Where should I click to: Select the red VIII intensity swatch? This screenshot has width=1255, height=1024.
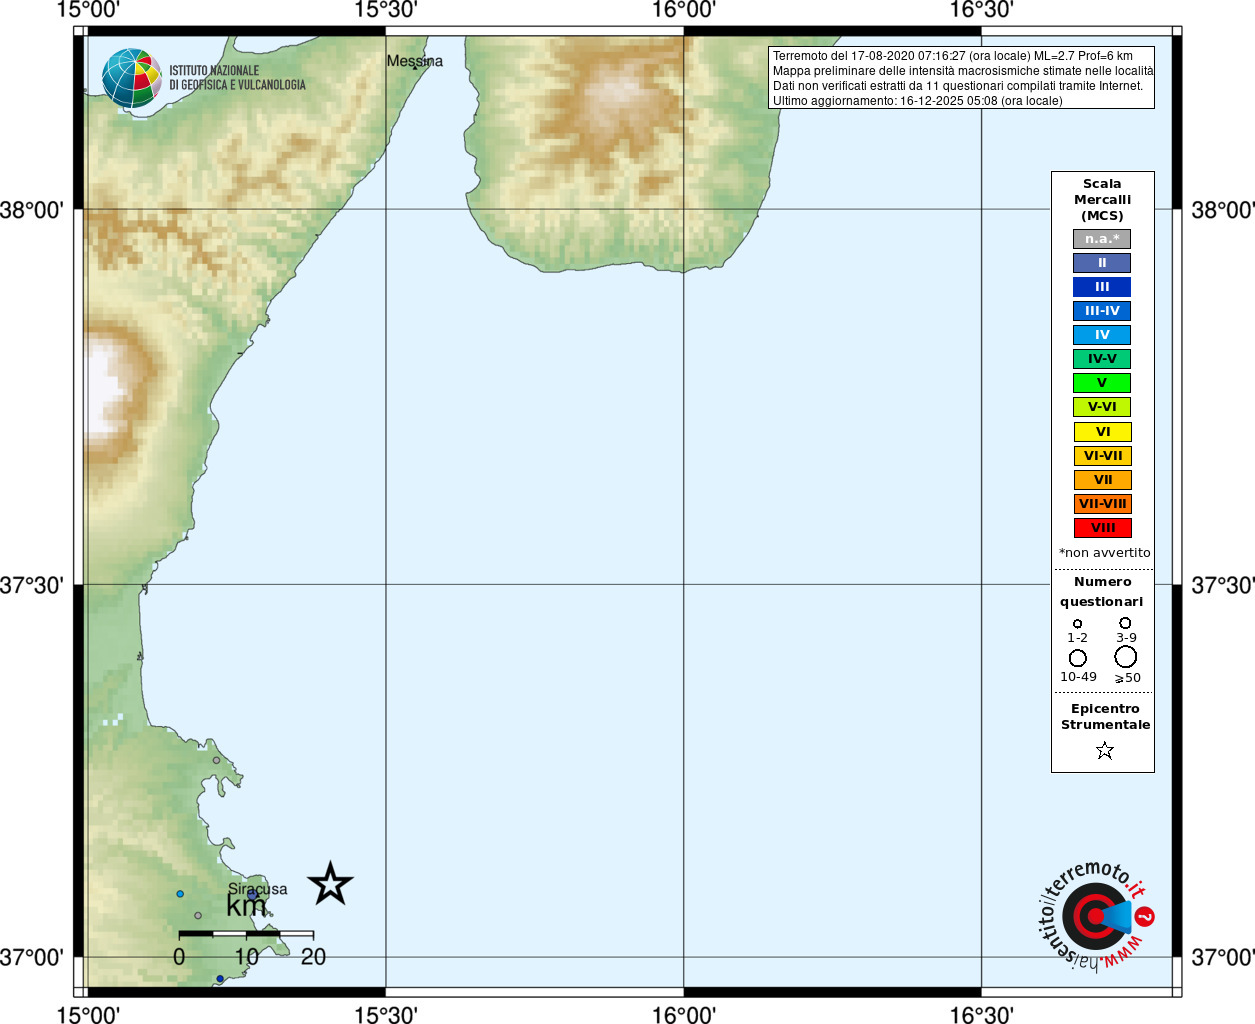[1102, 528]
